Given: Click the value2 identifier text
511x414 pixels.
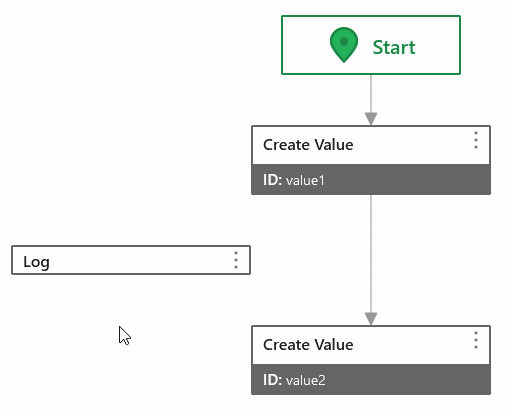Looking at the screenshot, I should (305, 380).
